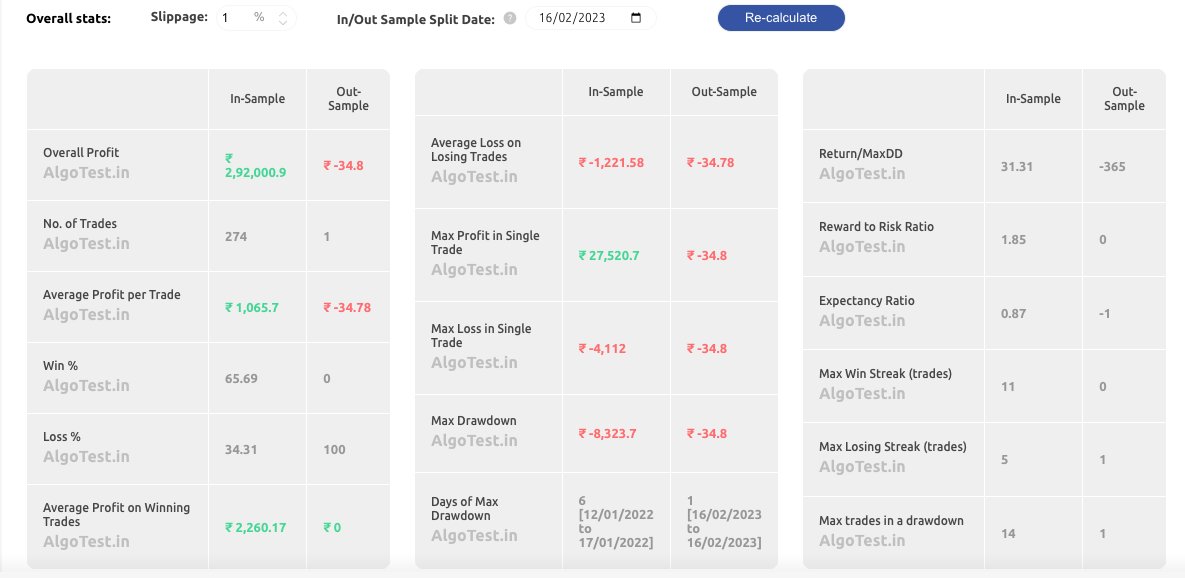Select in-sample drawdown dates 12/01/2022 to 17/01/2022
Screen dimensions: 1185x578
coord(616,521)
